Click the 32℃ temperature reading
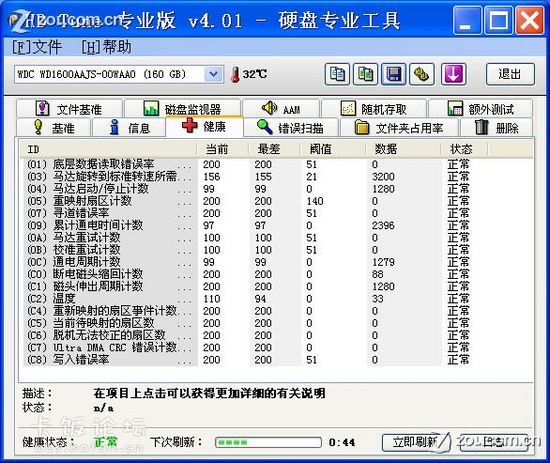 click(255, 74)
